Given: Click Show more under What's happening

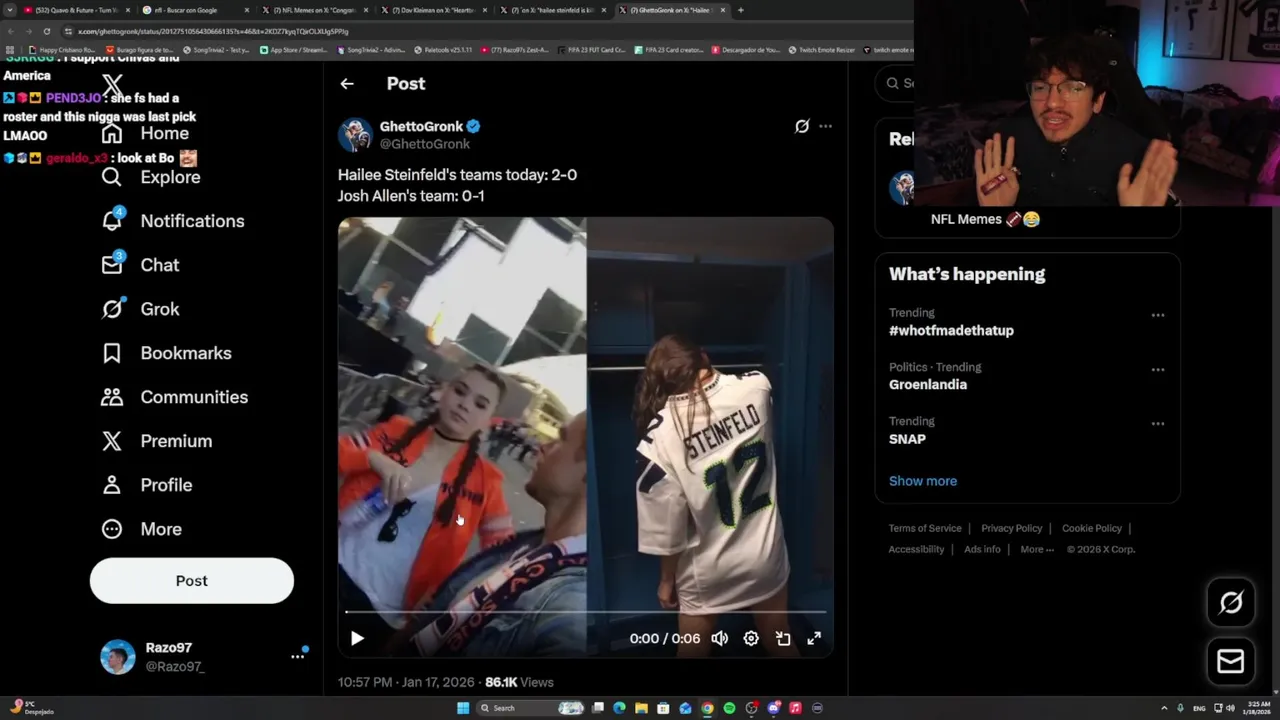Looking at the screenshot, I should pyautogui.click(x=923, y=481).
